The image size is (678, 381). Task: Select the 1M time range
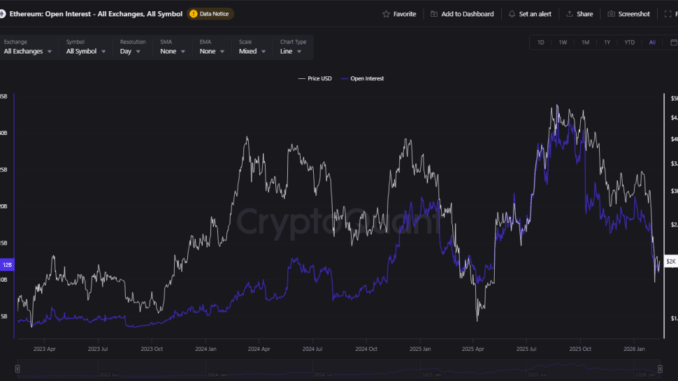coord(585,42)
